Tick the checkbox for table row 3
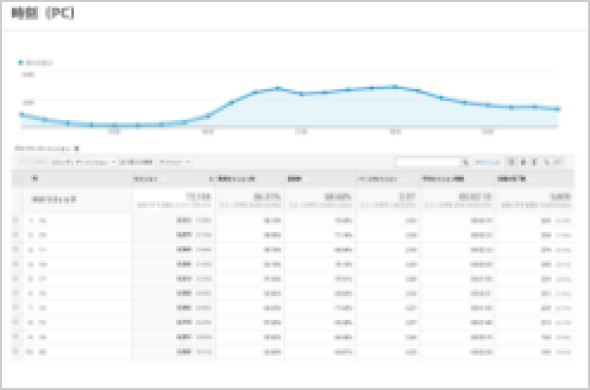This screenshot has height=390, width=590. click(16, 249)
